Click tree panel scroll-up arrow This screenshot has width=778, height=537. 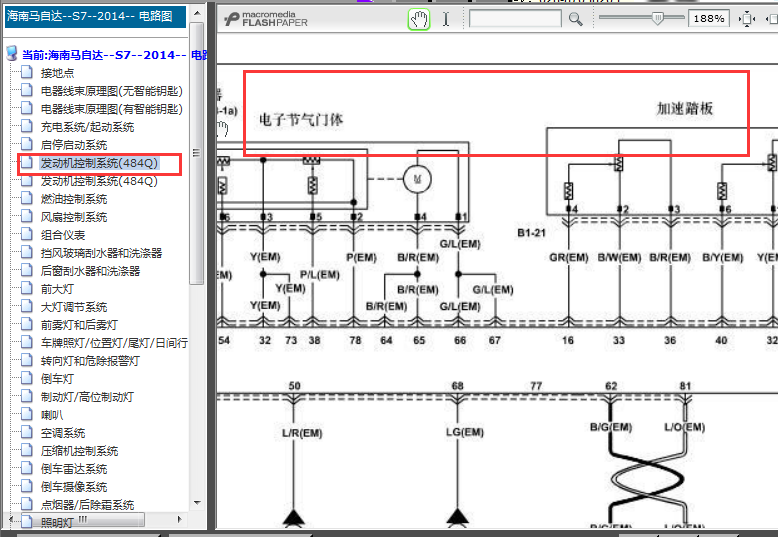(x=197, y=13)
